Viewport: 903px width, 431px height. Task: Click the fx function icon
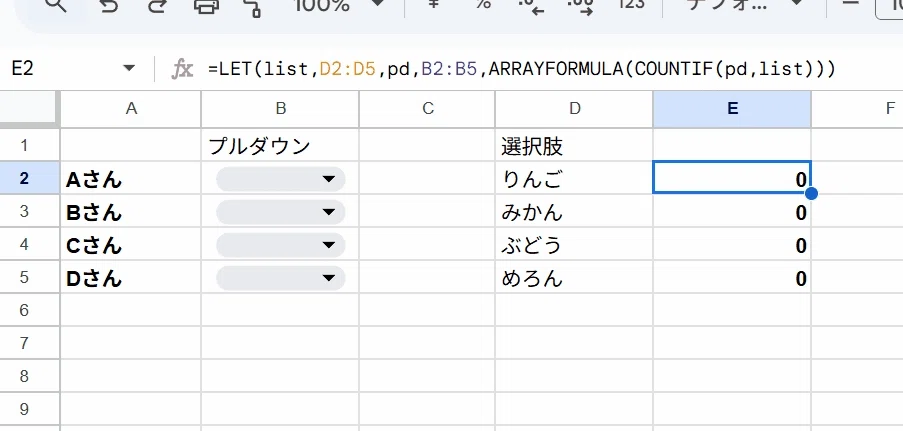point(182,69)
